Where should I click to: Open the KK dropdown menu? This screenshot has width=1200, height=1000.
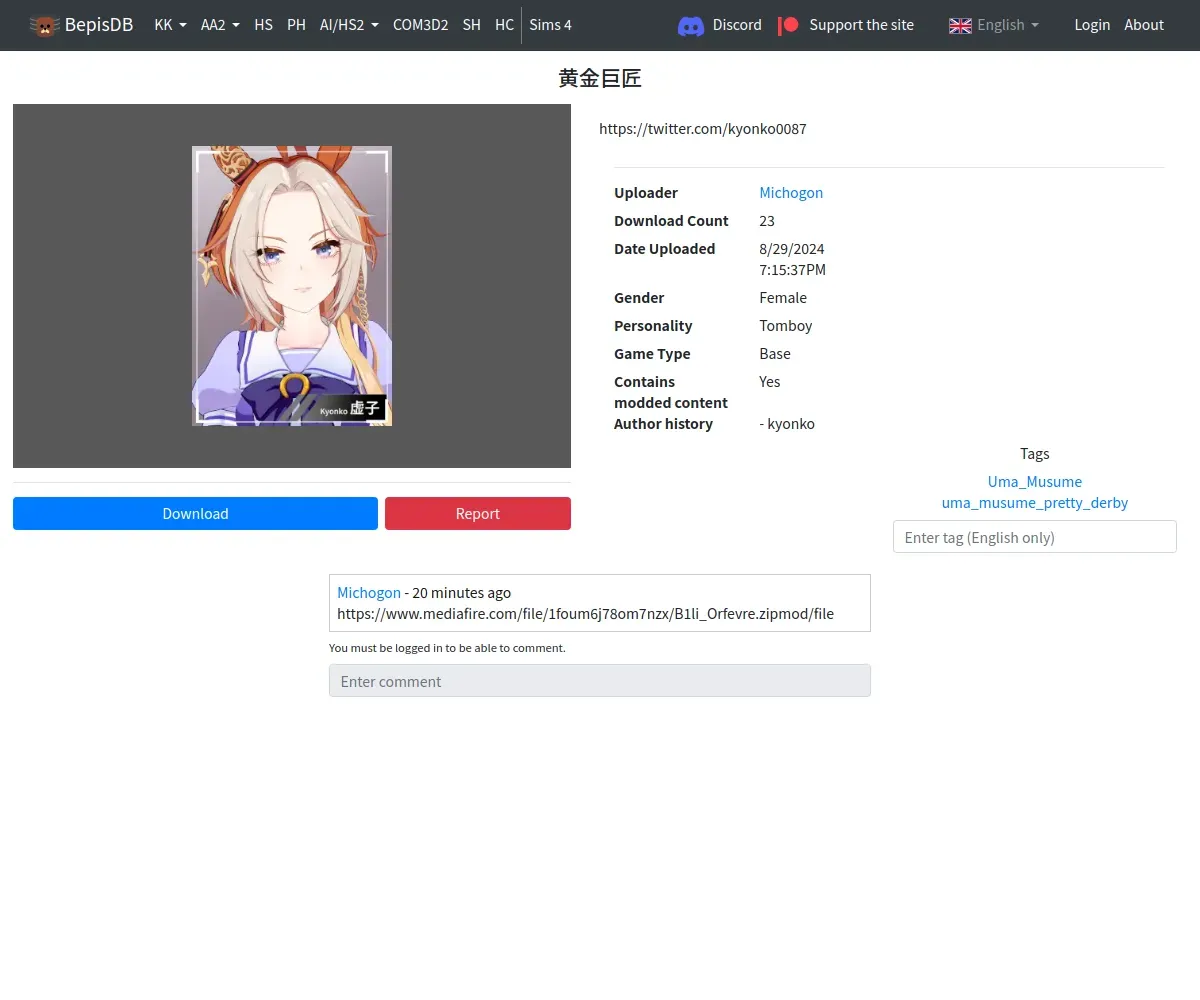point(170,25)
